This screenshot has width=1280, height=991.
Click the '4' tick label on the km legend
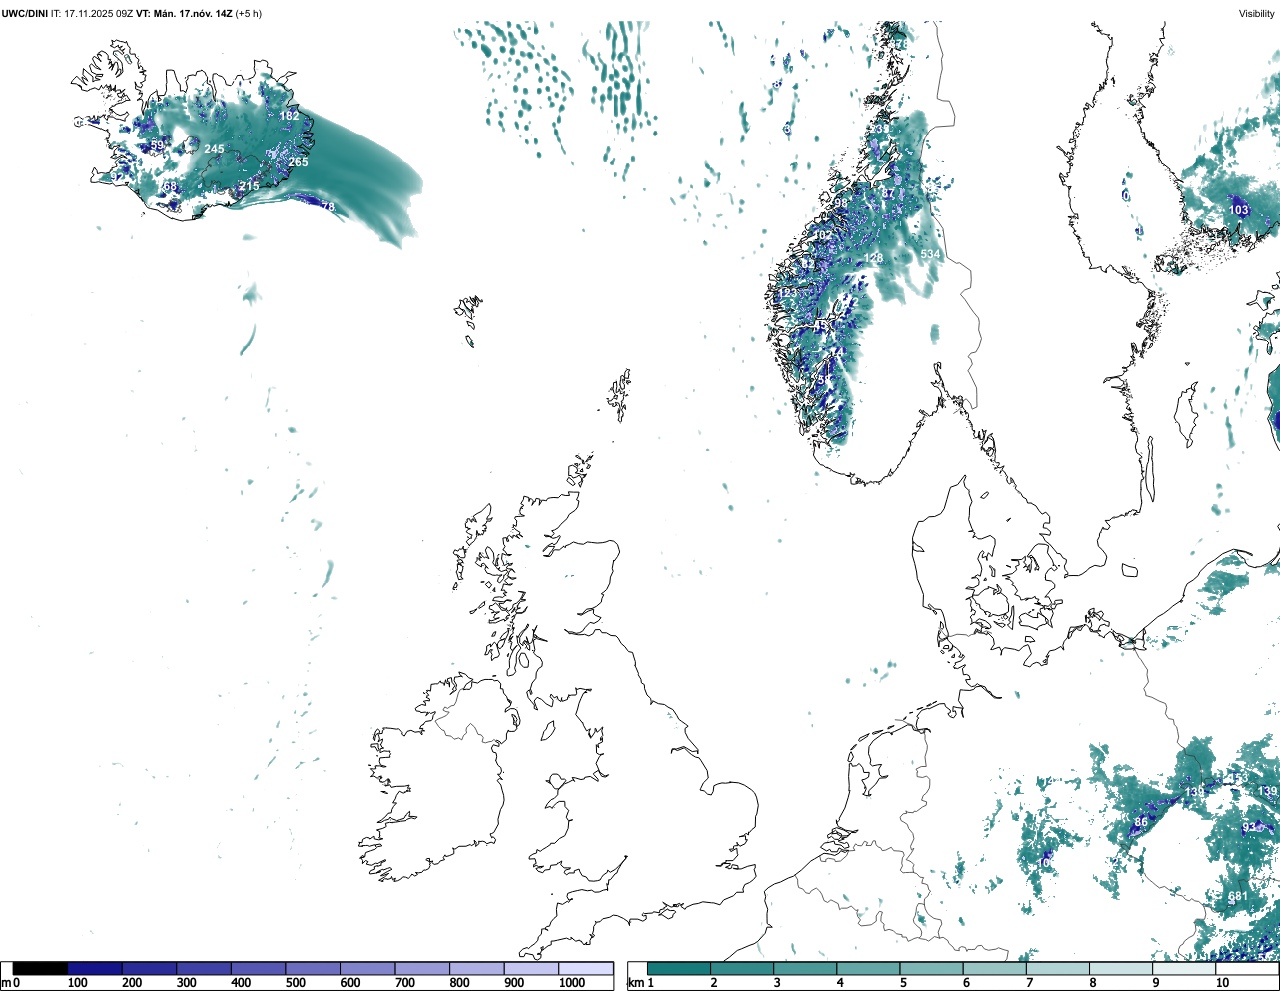tap(840, 983)
